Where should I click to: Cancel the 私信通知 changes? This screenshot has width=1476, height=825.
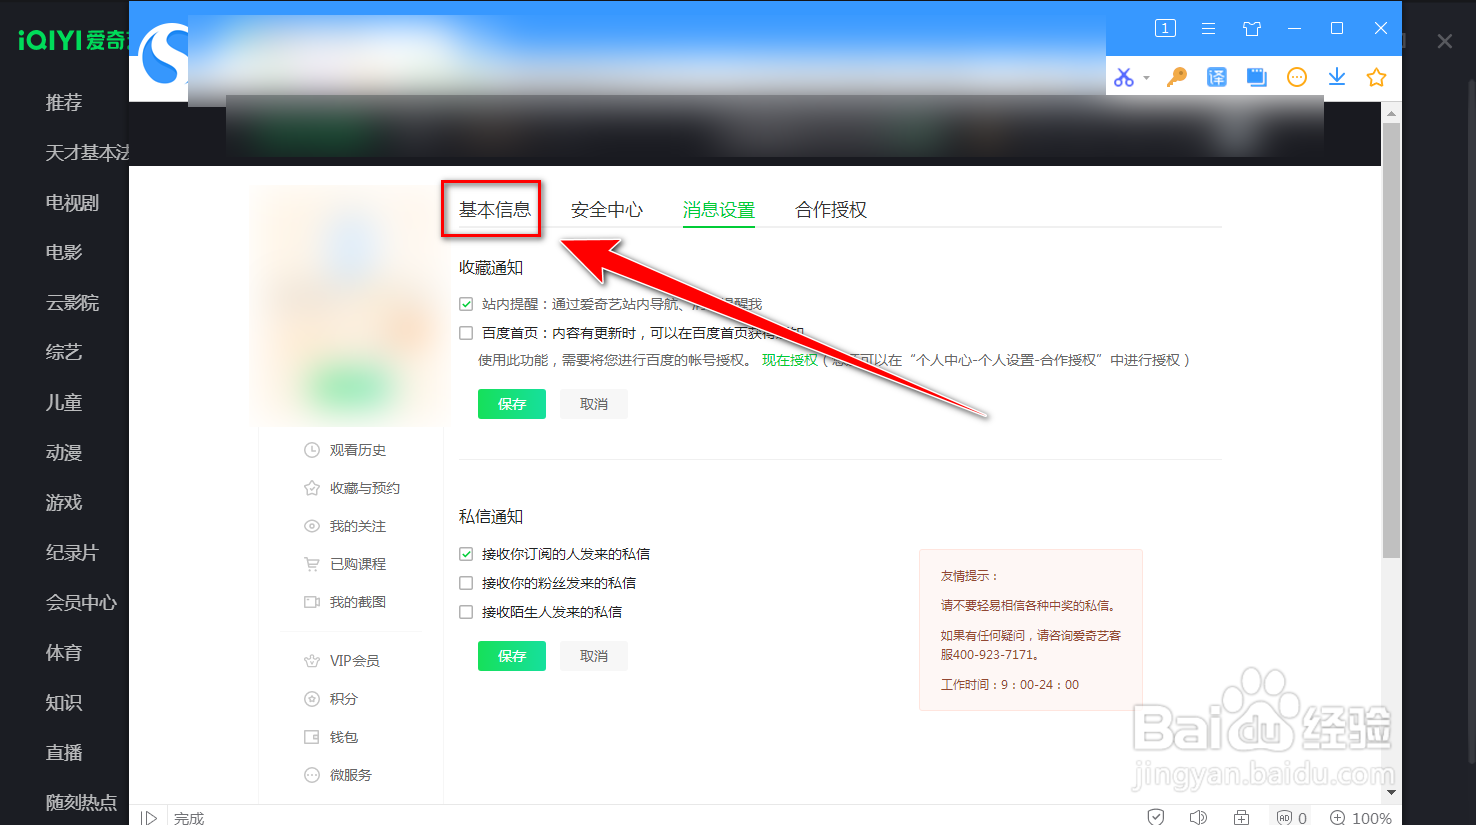pyautogui.click(x=594, y=656)
